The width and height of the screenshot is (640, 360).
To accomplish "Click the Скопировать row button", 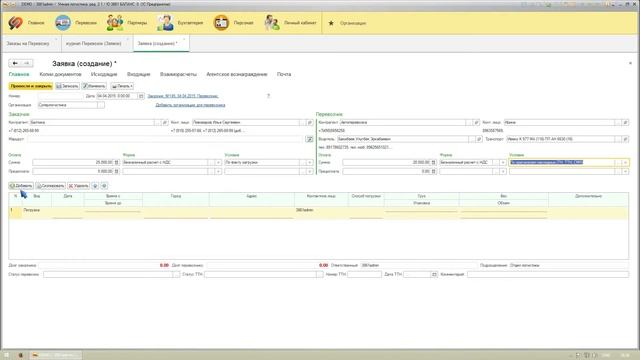I will point(51,186).
